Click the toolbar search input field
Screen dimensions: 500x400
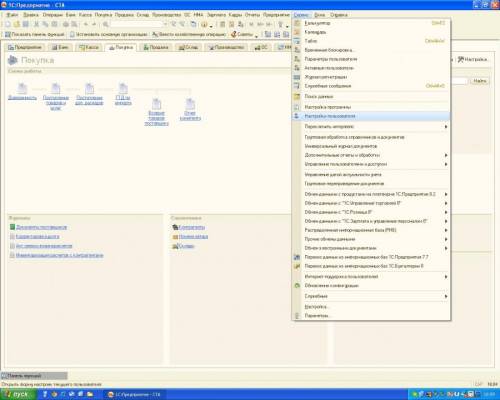tap(138, 24)
